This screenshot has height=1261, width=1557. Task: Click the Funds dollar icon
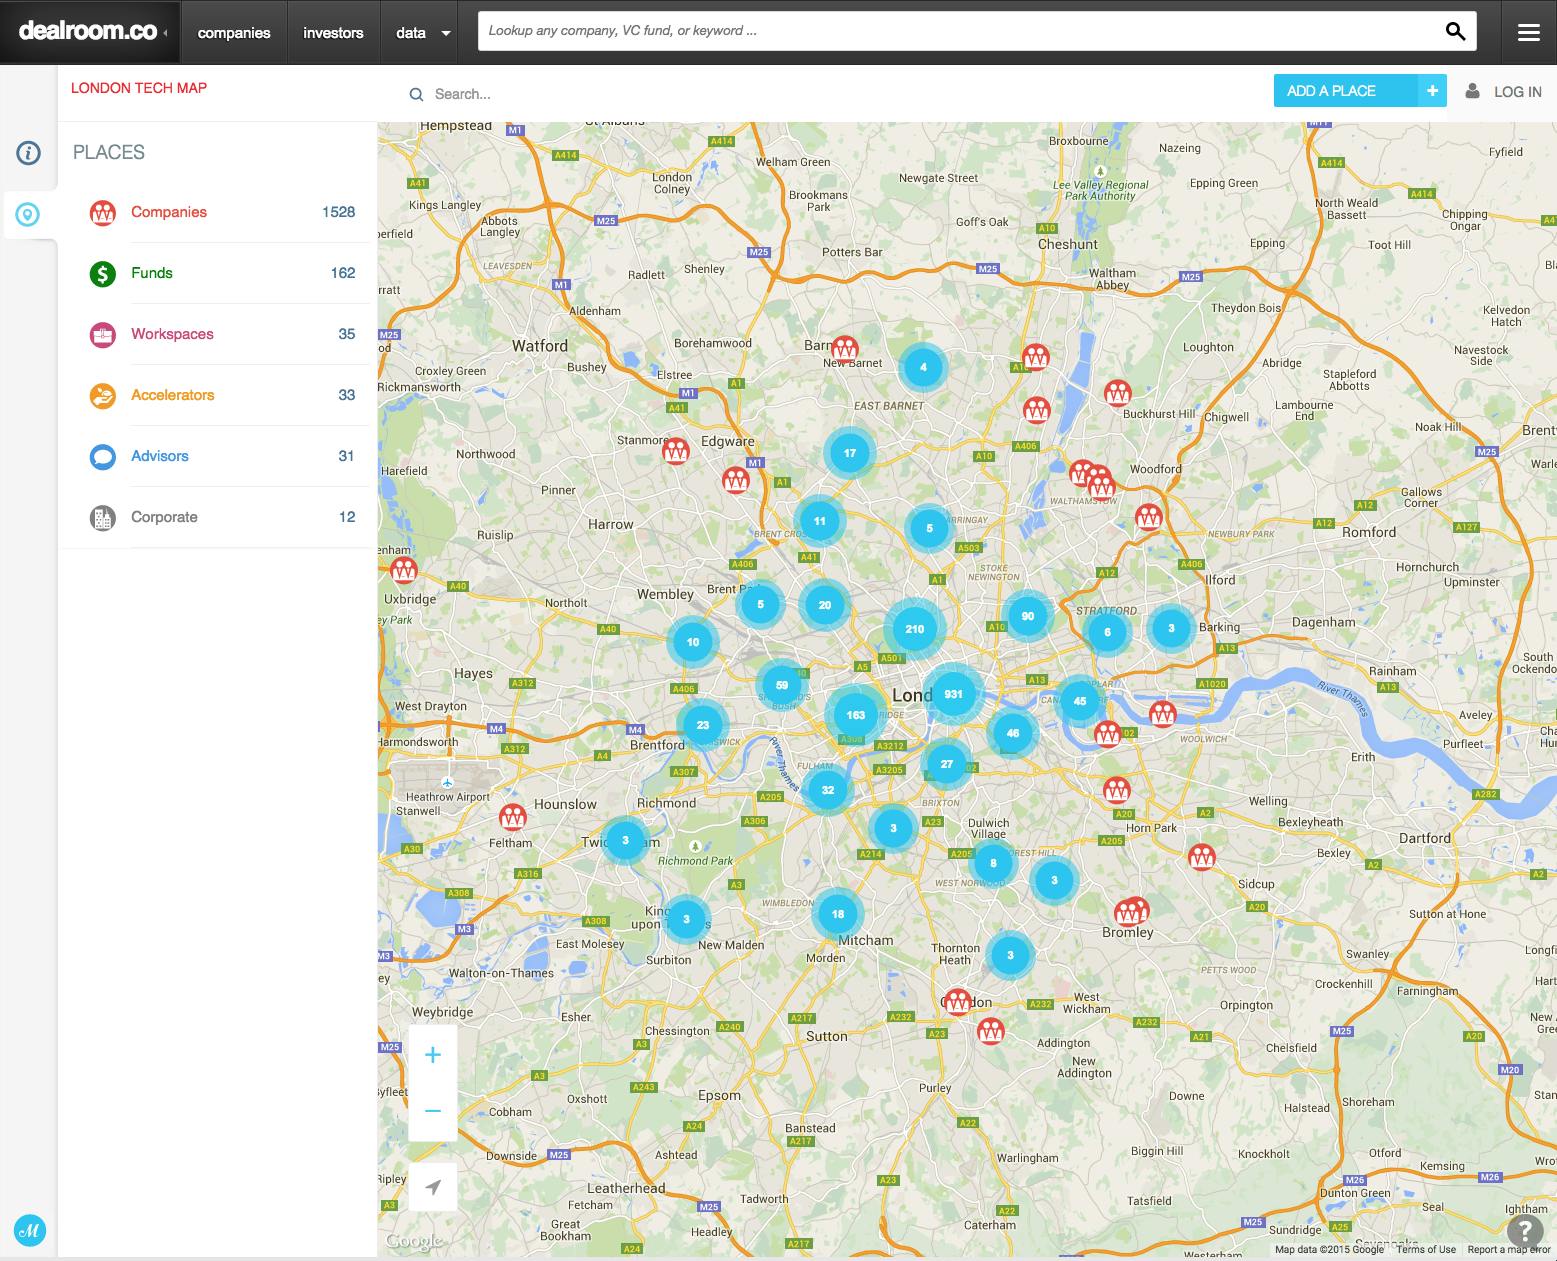tap(103, 272)
